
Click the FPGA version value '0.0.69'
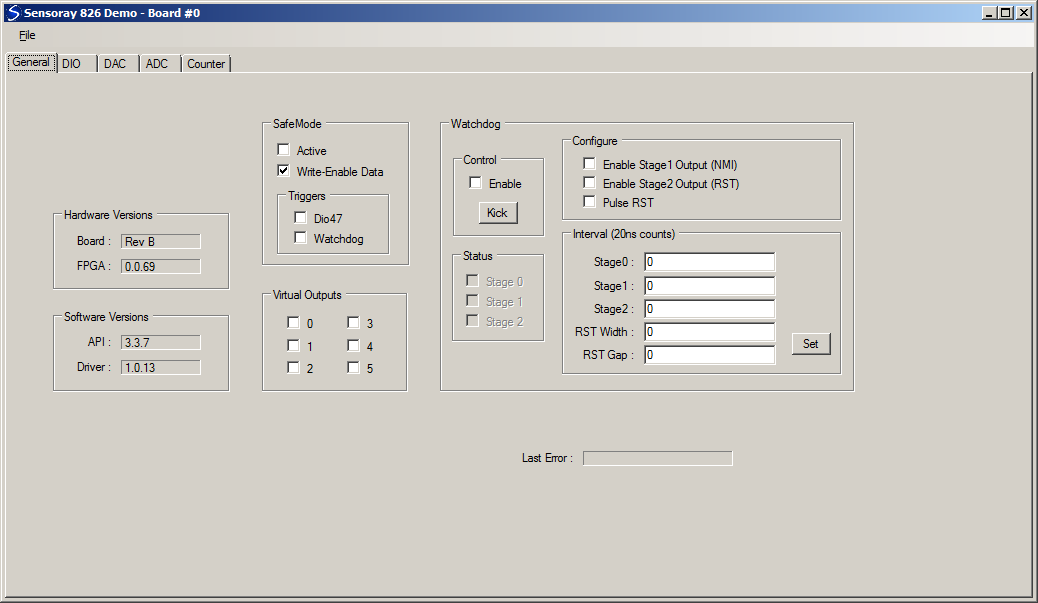[161, 266]
